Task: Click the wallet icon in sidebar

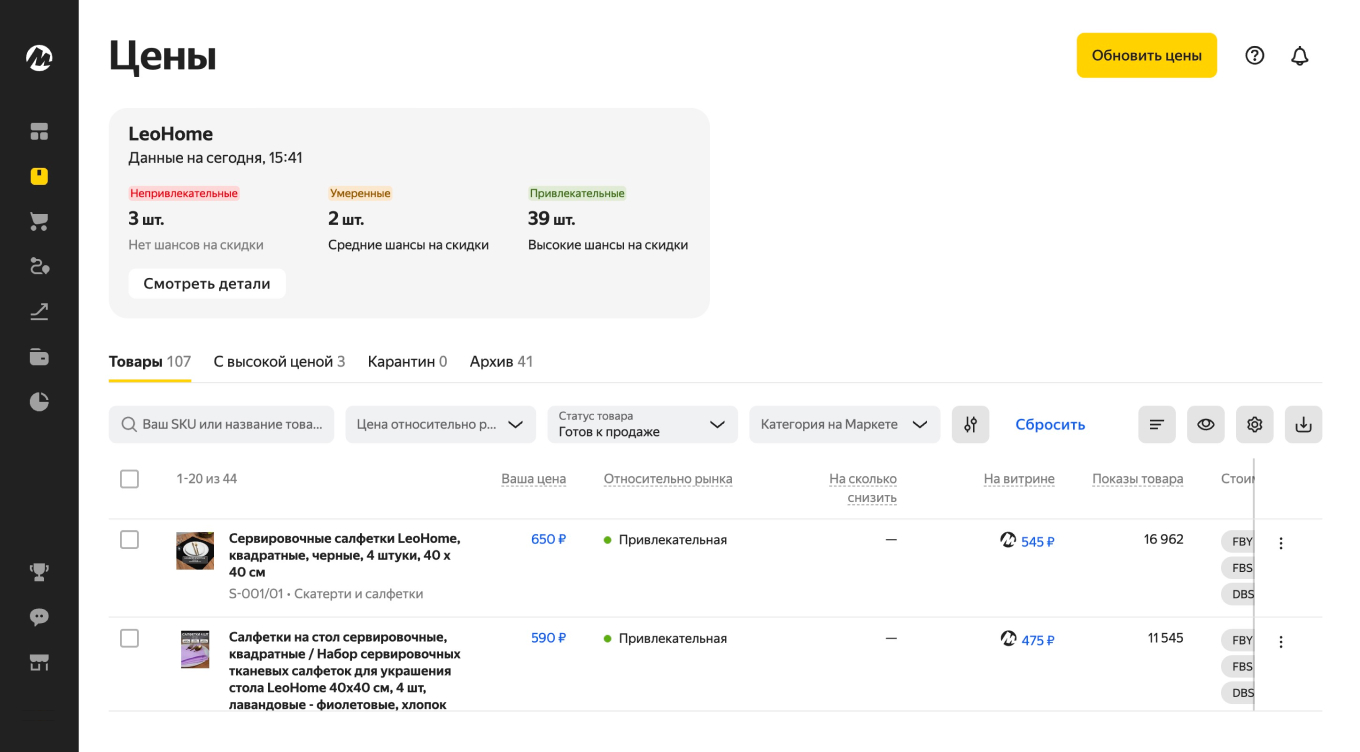Action: coord(39,357)
